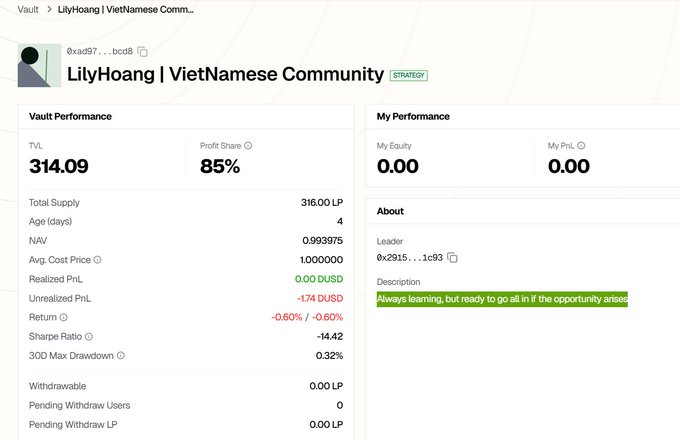
Task: Click the My PnL value 0.00
Action: [x=569, y=166]
